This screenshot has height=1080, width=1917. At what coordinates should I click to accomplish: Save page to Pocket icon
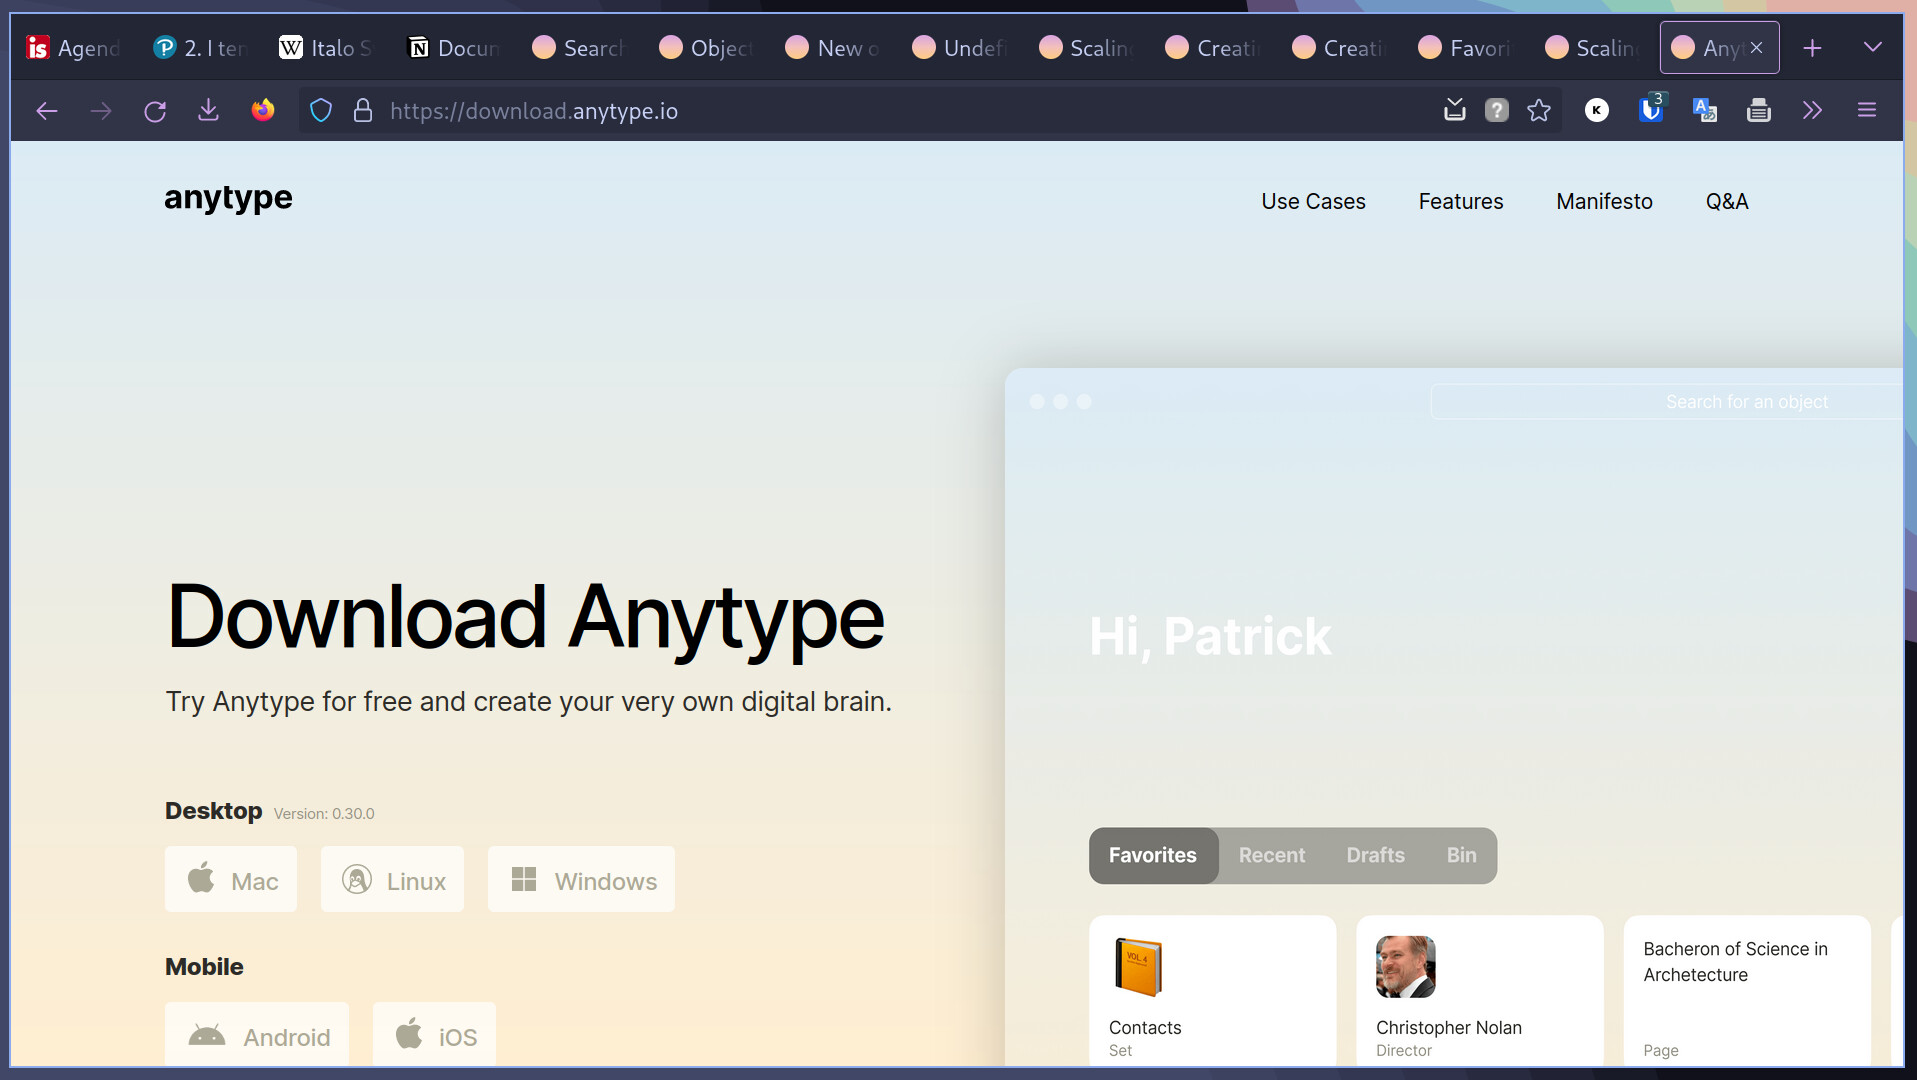(x=1454, y=111)
